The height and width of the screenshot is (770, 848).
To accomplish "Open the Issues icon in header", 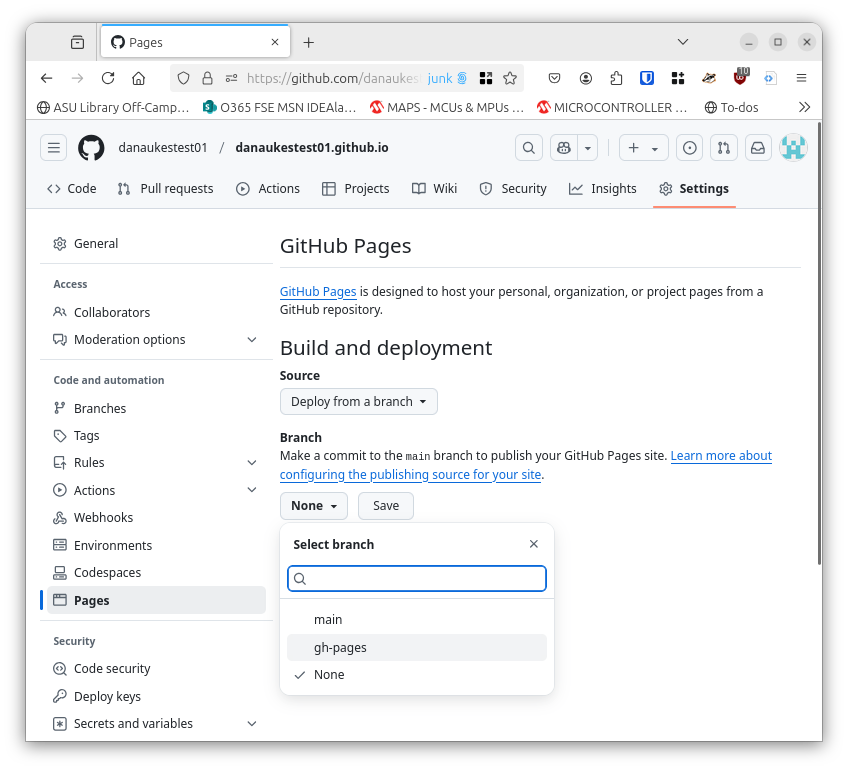I will coord(690,148).
